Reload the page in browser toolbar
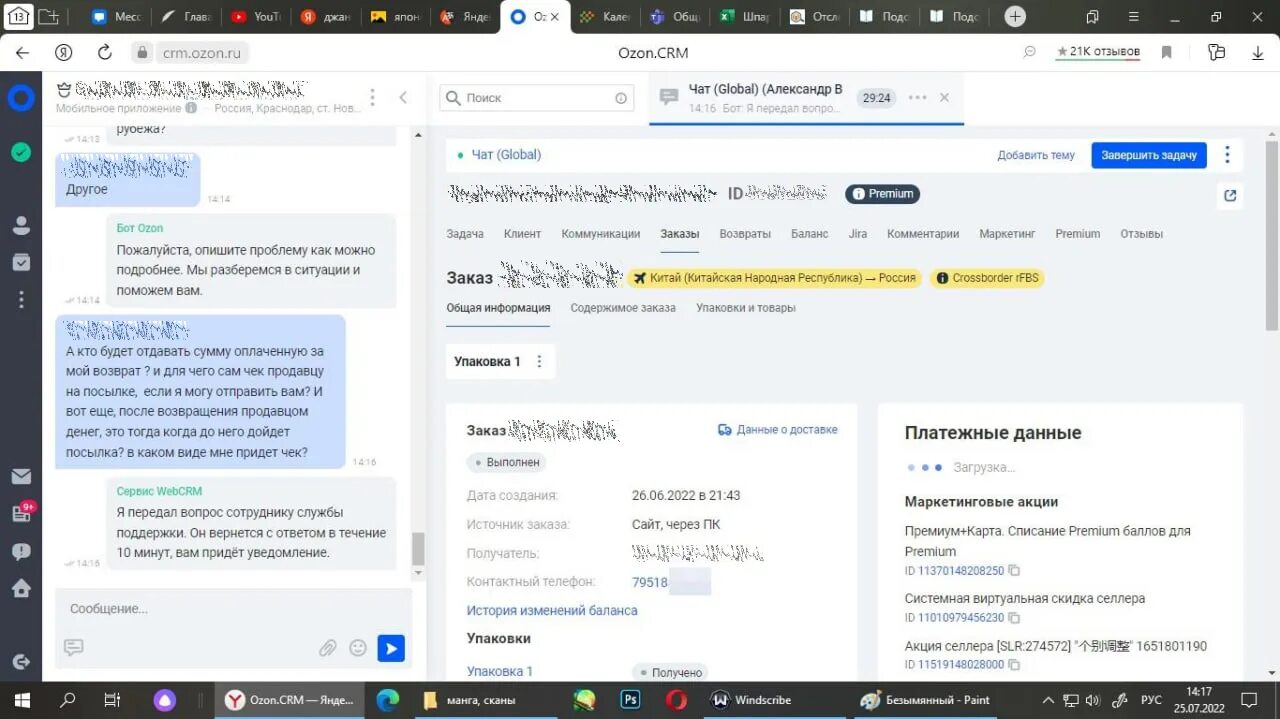Image resolution: width=1280 pixels, height=719 pixels. click(105, 53)
